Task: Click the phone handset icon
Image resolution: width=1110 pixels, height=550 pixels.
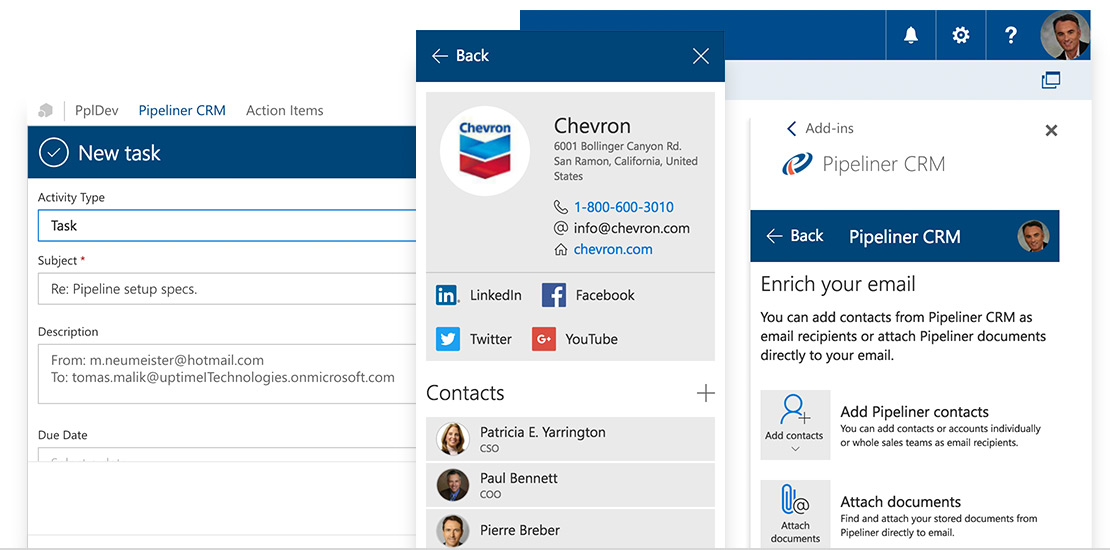Action: pos(561,207)
